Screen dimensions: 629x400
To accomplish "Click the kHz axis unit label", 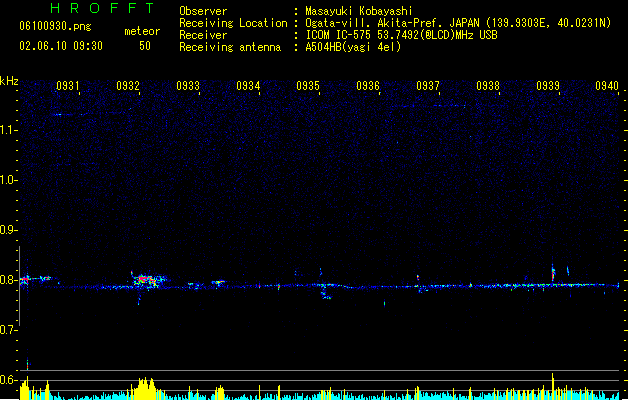I will coord(9,81).
